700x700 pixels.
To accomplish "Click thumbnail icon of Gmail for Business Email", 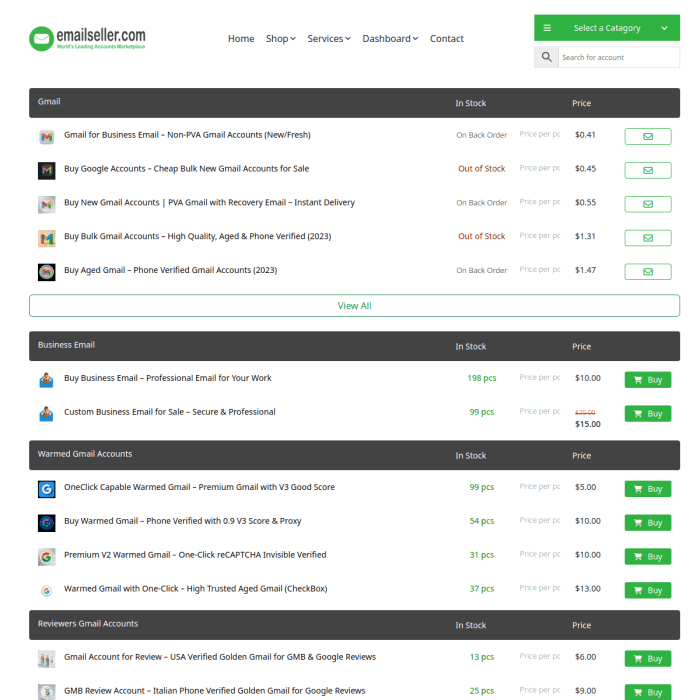I will [46, 137].
